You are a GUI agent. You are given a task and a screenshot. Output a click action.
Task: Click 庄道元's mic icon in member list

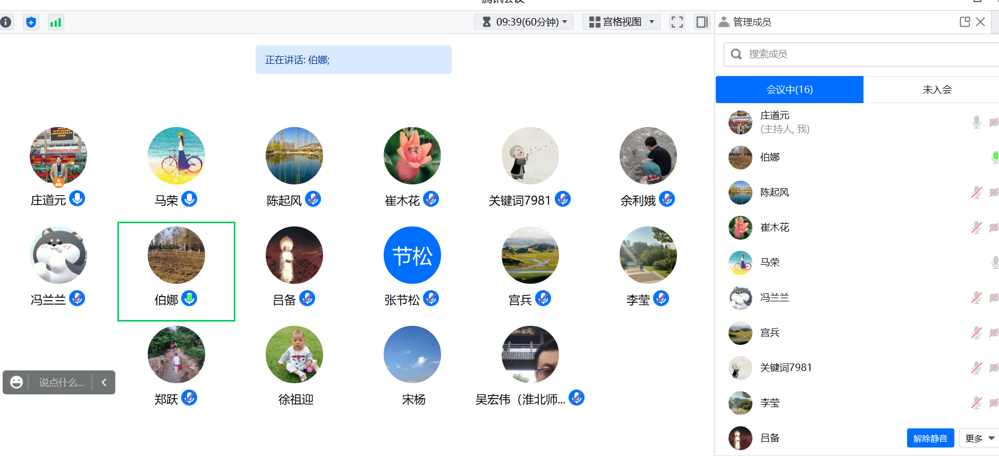[x=976, y=122]
